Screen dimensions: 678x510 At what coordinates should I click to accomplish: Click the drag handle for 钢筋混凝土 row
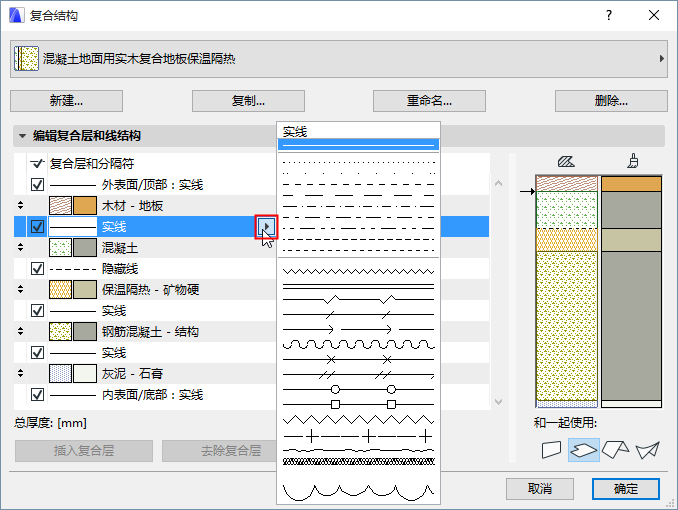coord(20,331)
